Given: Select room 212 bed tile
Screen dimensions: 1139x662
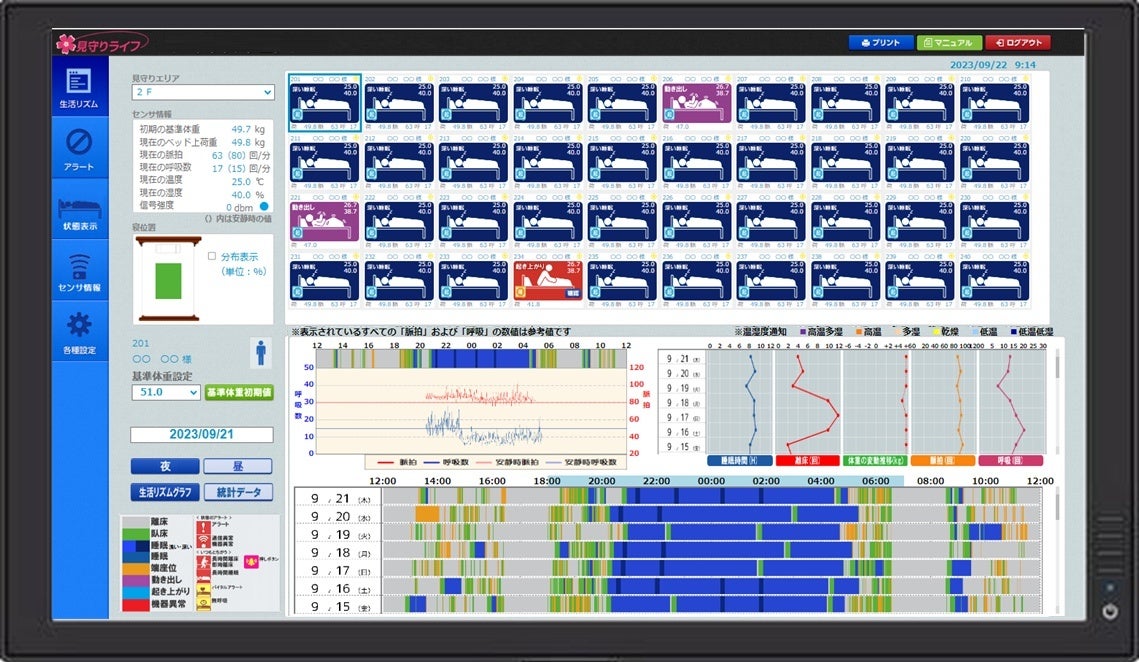Looking at the screenshot, I should [399, 161].
